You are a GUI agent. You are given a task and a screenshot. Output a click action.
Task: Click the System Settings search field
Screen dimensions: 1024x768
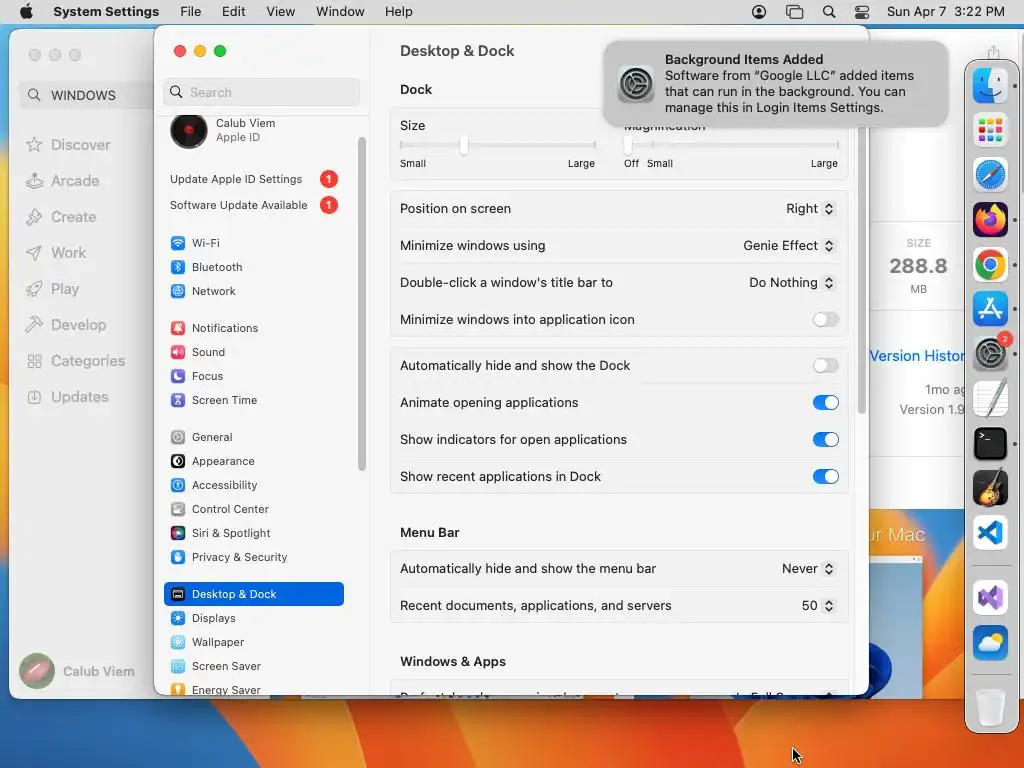coord(261,92)
